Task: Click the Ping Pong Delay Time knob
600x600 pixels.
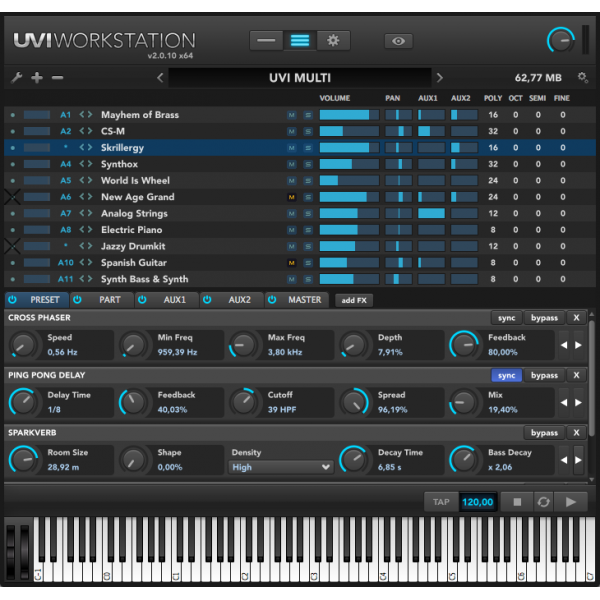Action: point(23,402)
